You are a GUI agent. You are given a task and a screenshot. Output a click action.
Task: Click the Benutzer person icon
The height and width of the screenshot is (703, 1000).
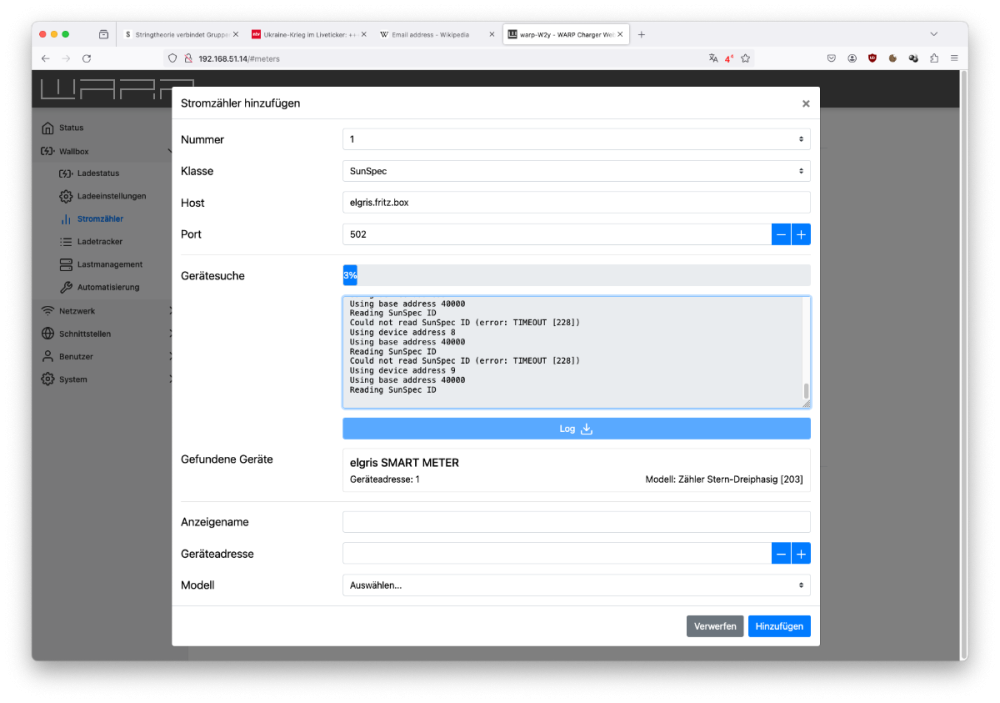[47, 357]
